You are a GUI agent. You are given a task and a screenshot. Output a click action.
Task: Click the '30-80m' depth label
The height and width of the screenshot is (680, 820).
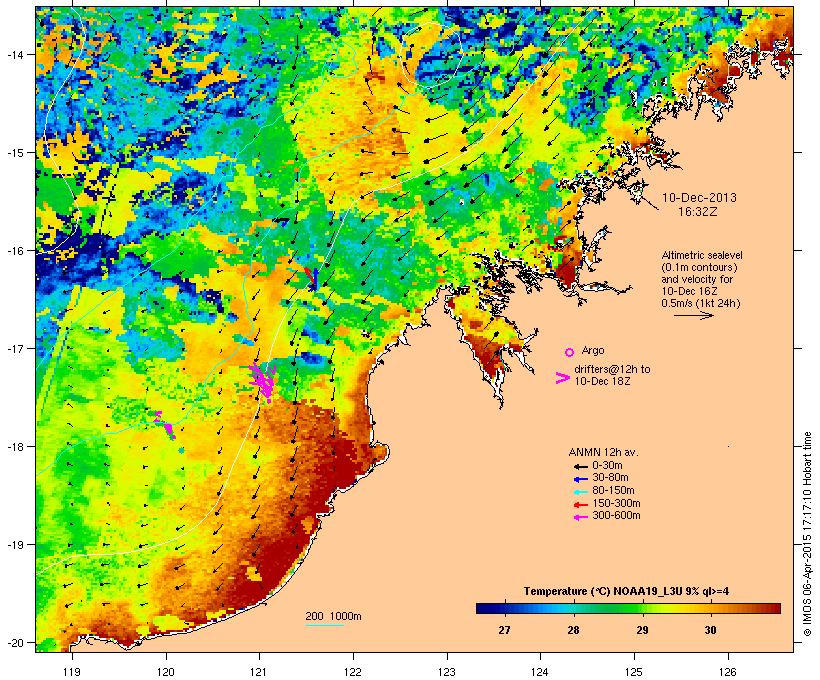click(x=610, y=478)
